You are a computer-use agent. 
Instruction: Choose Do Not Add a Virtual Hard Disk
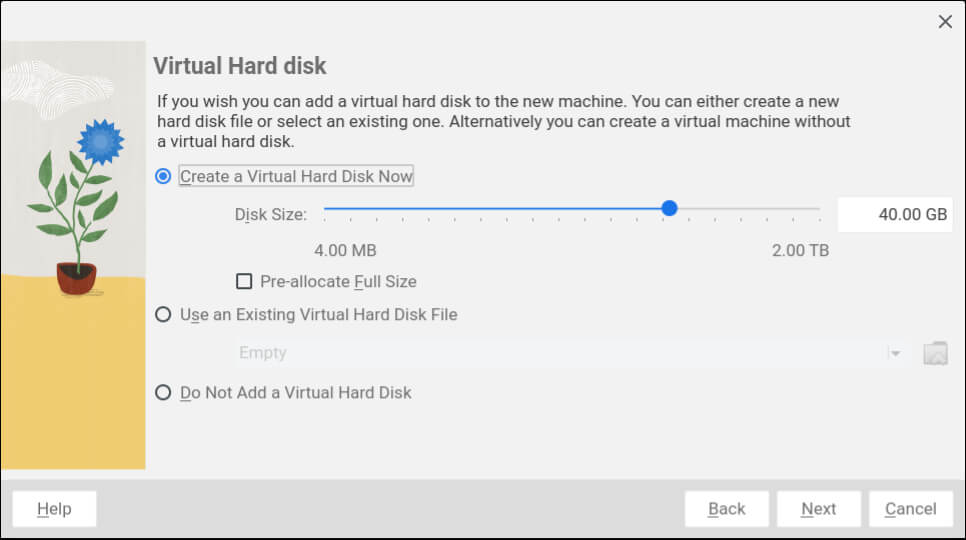click(x=164, y=393)
